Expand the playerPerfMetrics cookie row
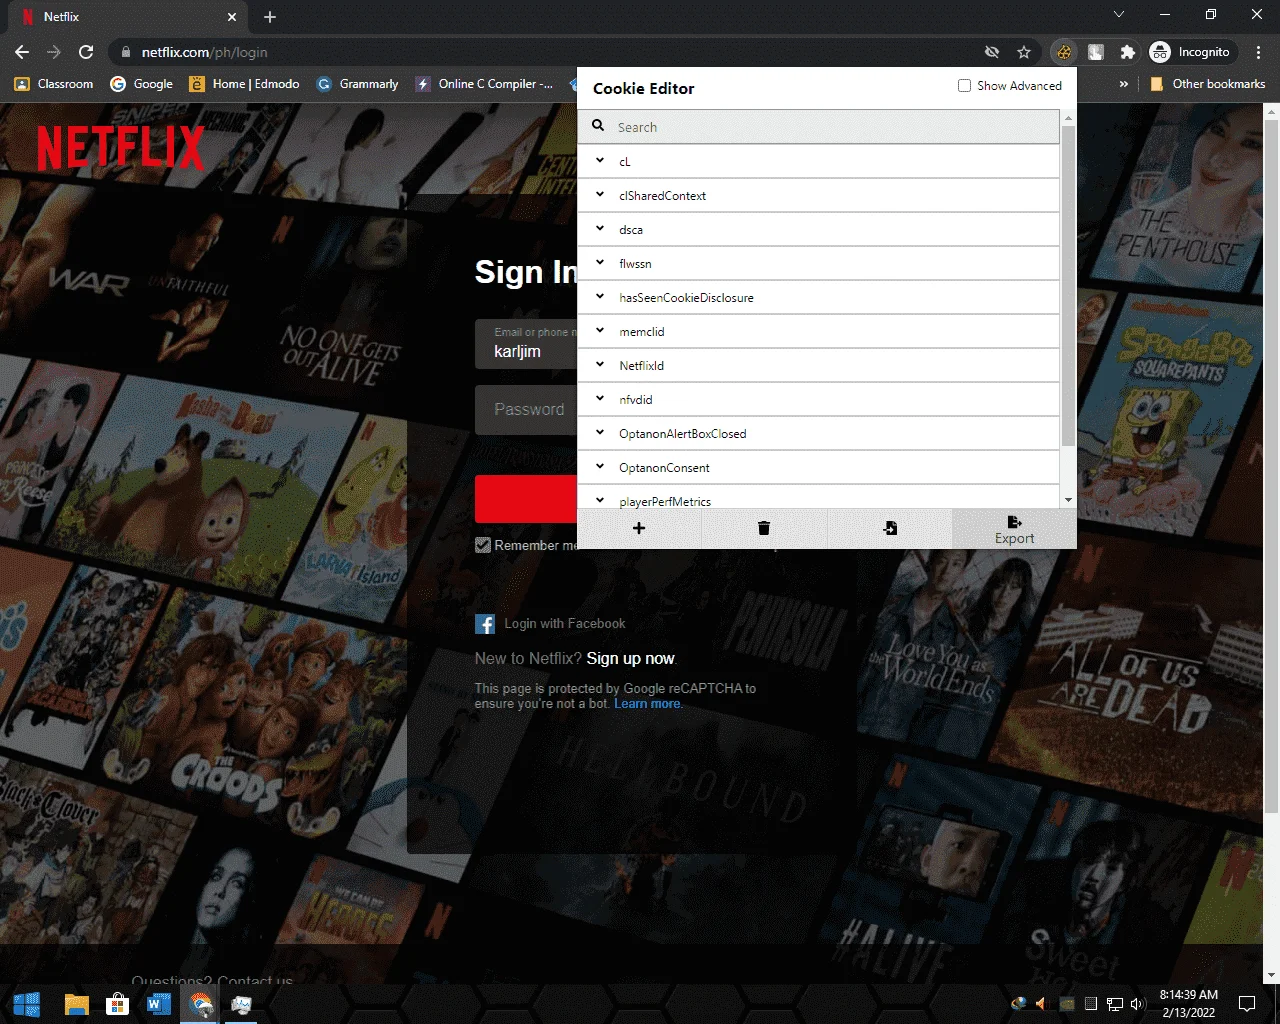This screenshot has height=1024, width=1280. pyautogui.click(x=818, y=497)
